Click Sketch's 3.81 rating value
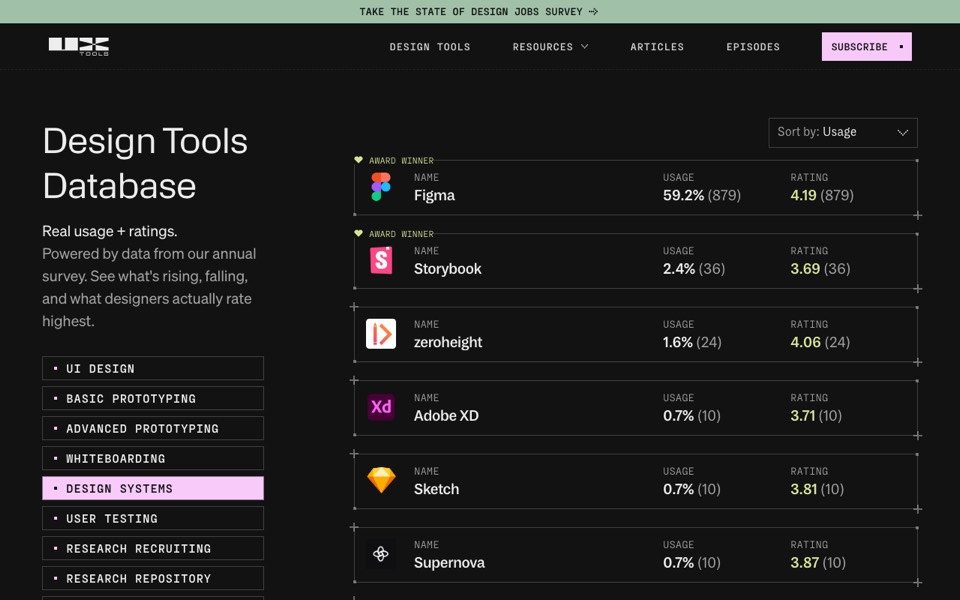 804,490
